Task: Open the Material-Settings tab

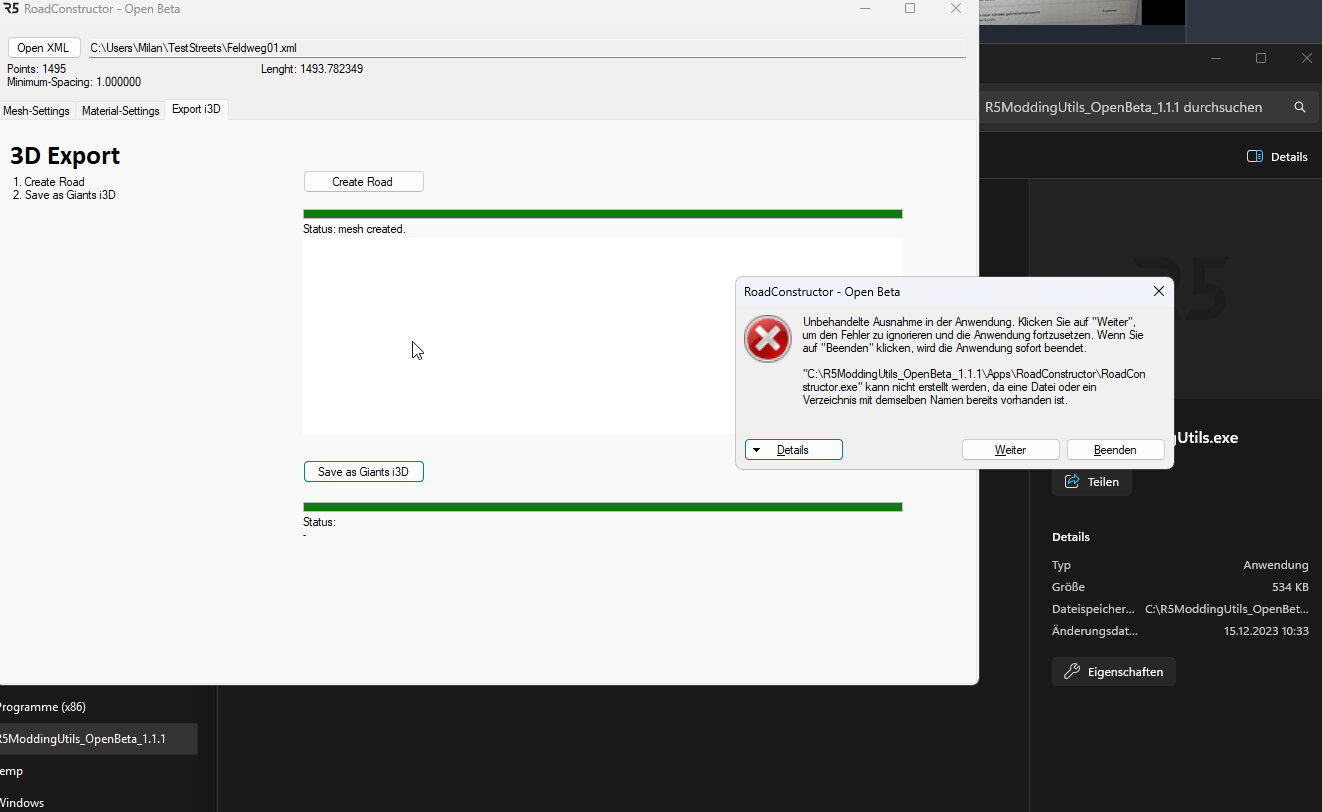Action: pyautogui.click(x=120, y=111)
